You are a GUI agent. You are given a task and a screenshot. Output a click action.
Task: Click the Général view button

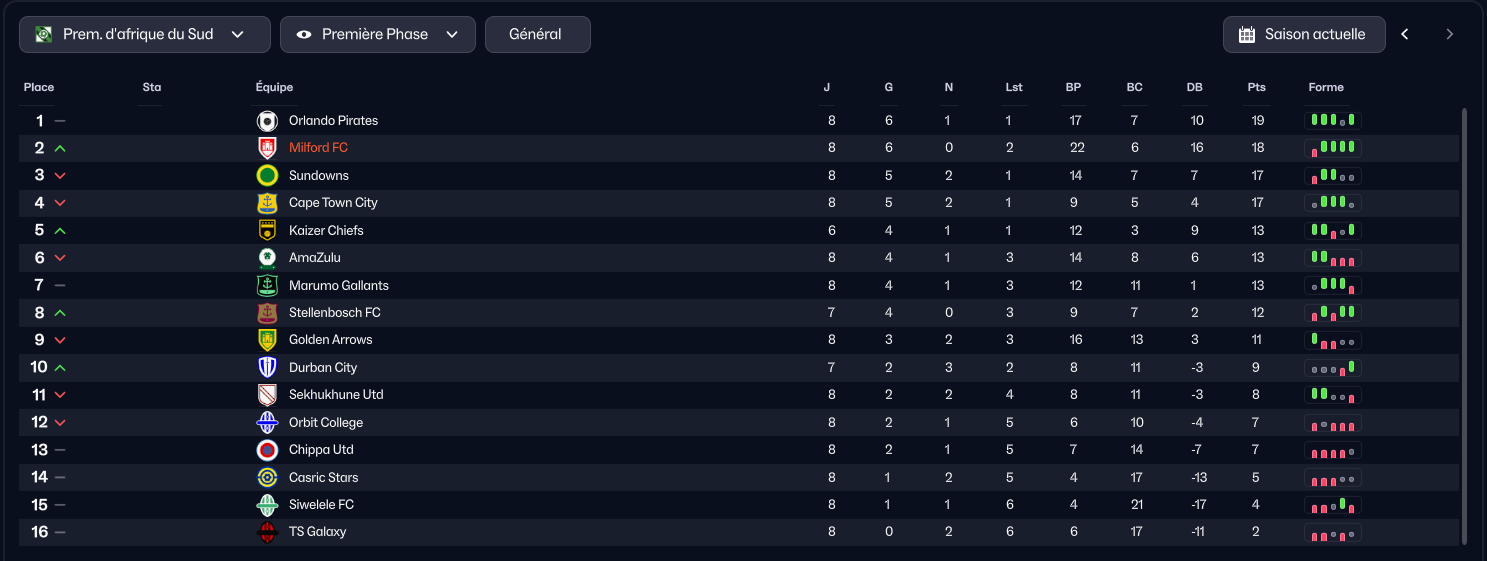click(538, 34)
